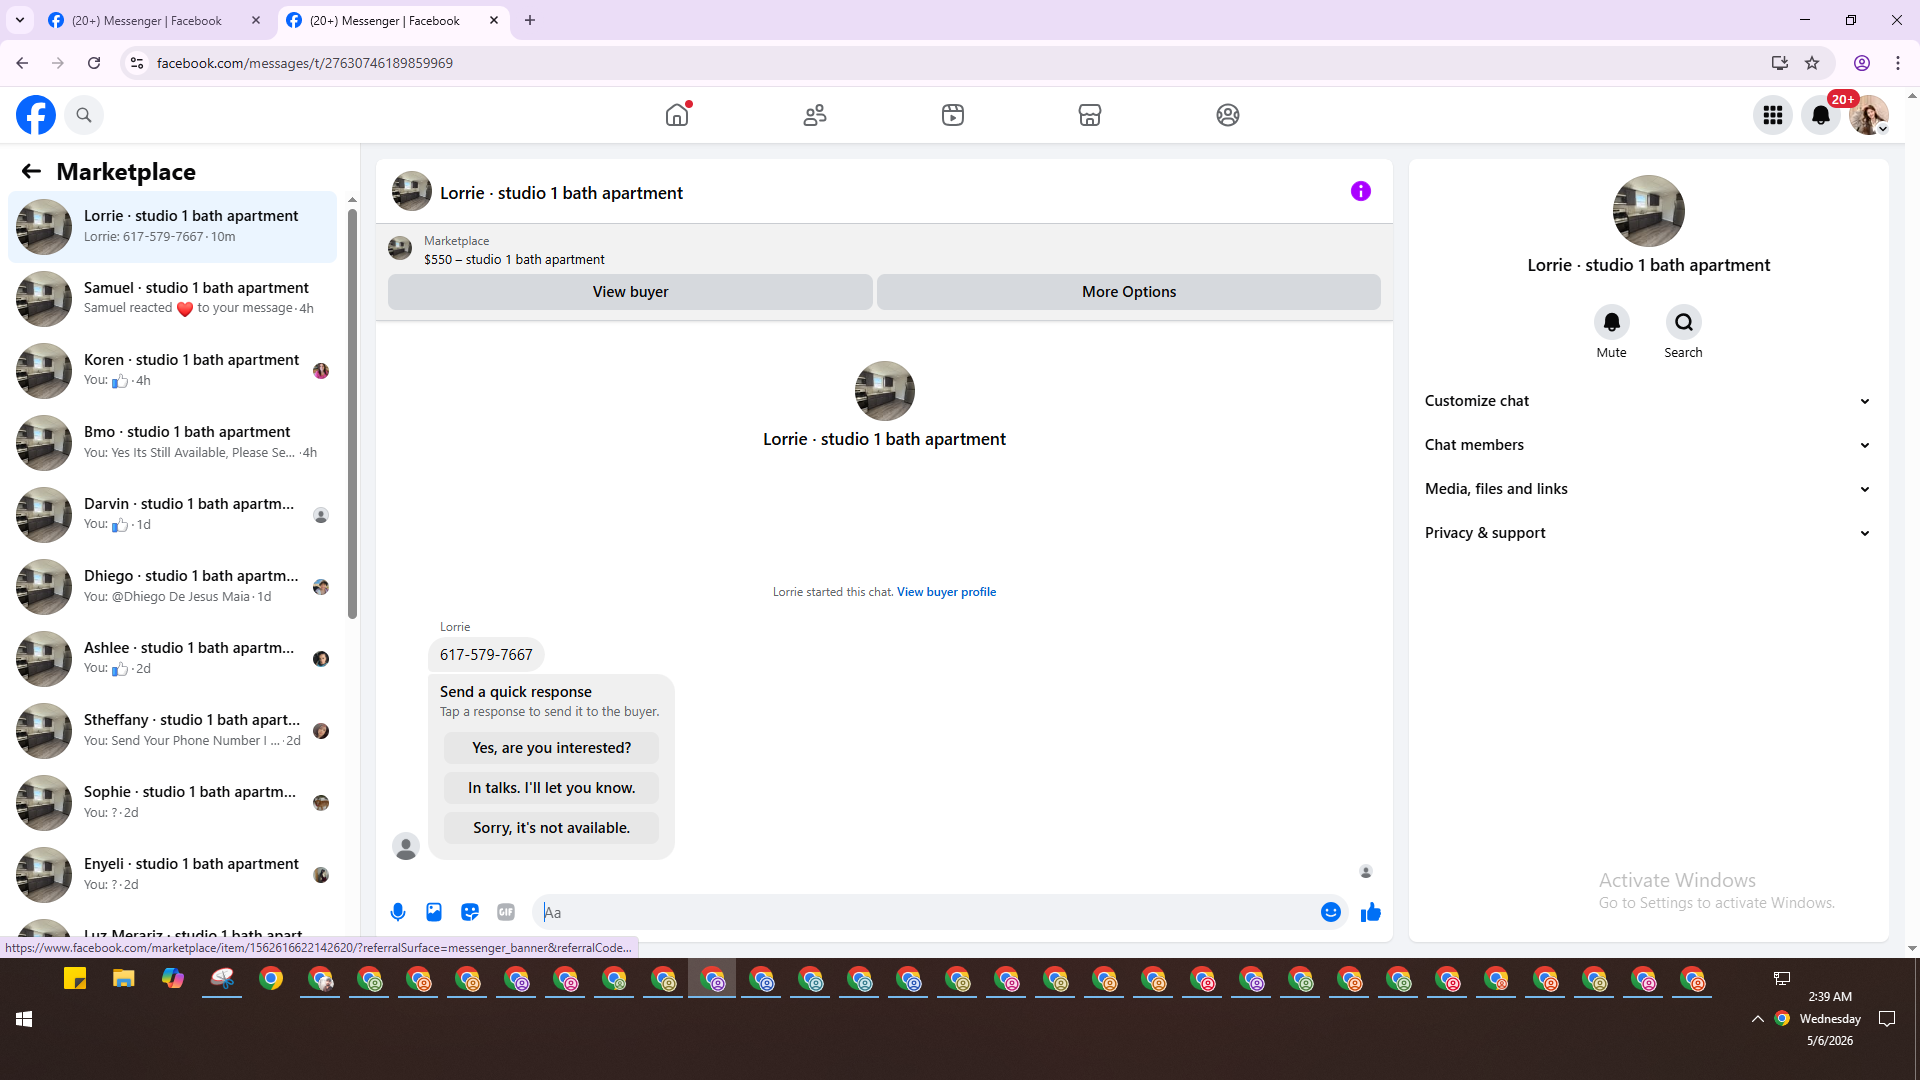The image size is (1920, 1080).
Task: Open the View buyer profile link
Action: 946,592
